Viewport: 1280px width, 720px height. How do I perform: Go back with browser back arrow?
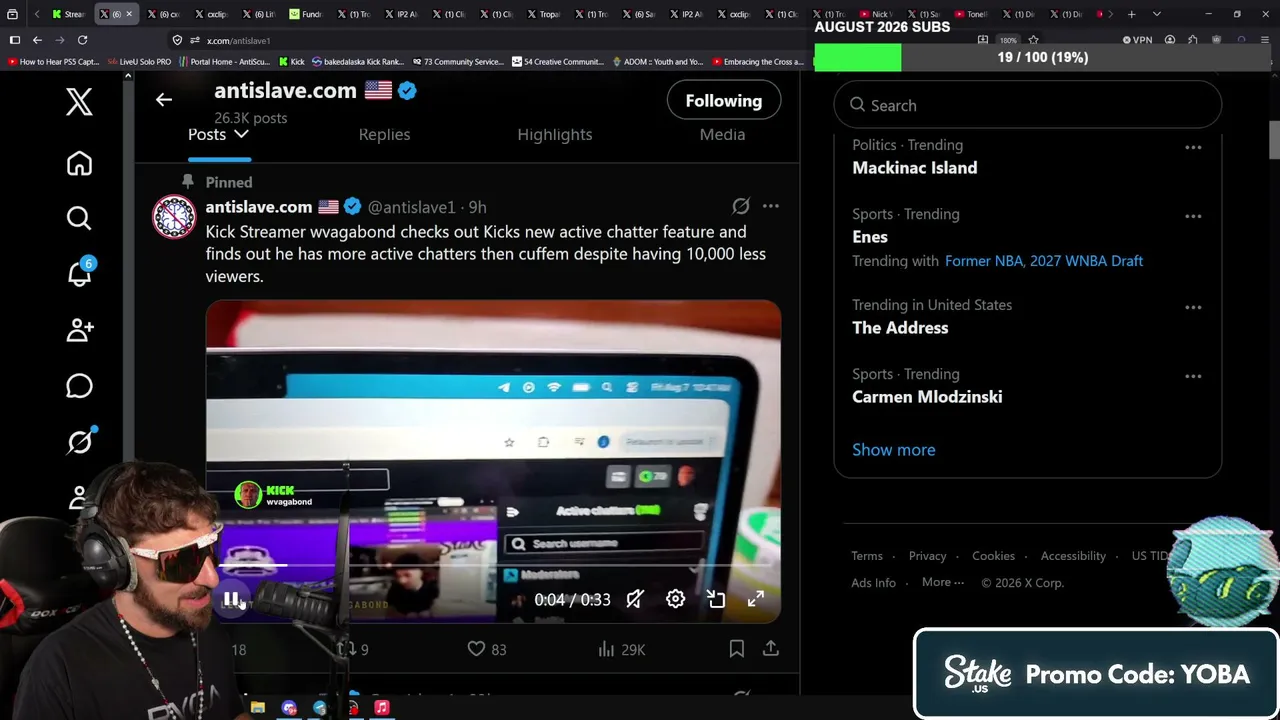click(37, 40)
